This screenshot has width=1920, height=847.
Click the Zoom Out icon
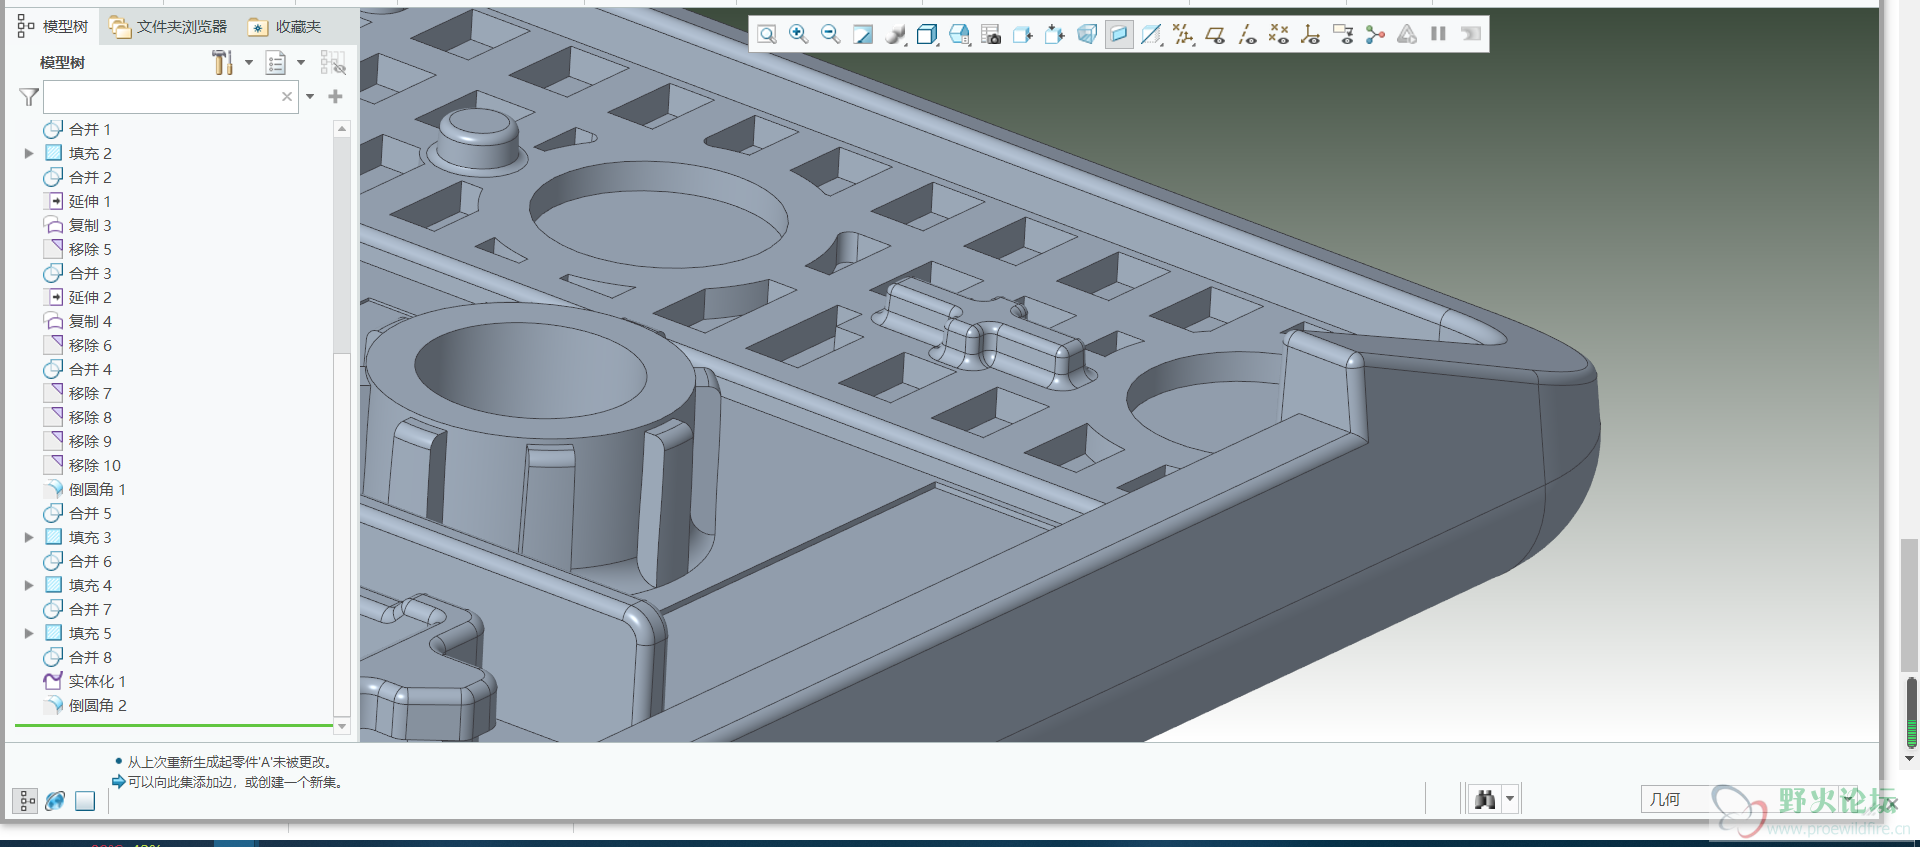click(x=831, y=35)
